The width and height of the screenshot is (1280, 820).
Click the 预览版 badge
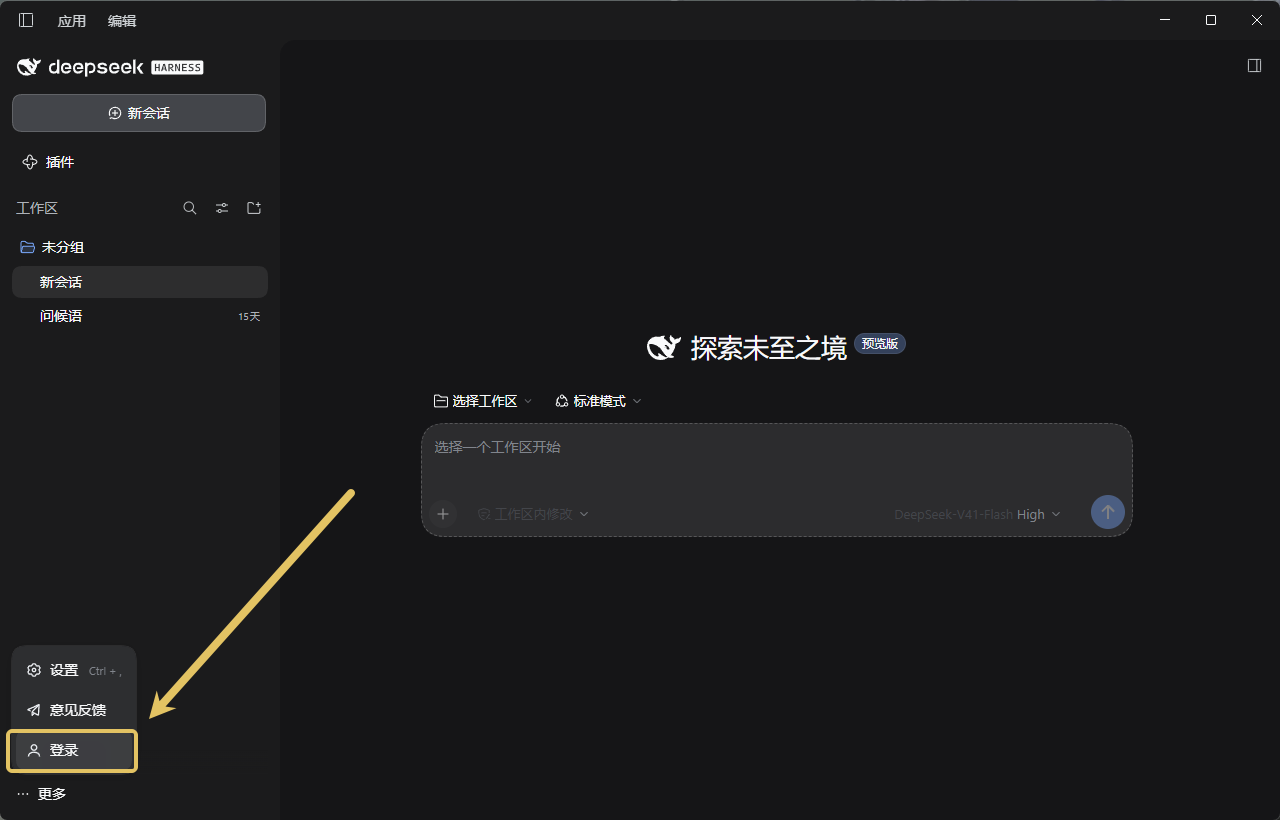tap(880, 344)
